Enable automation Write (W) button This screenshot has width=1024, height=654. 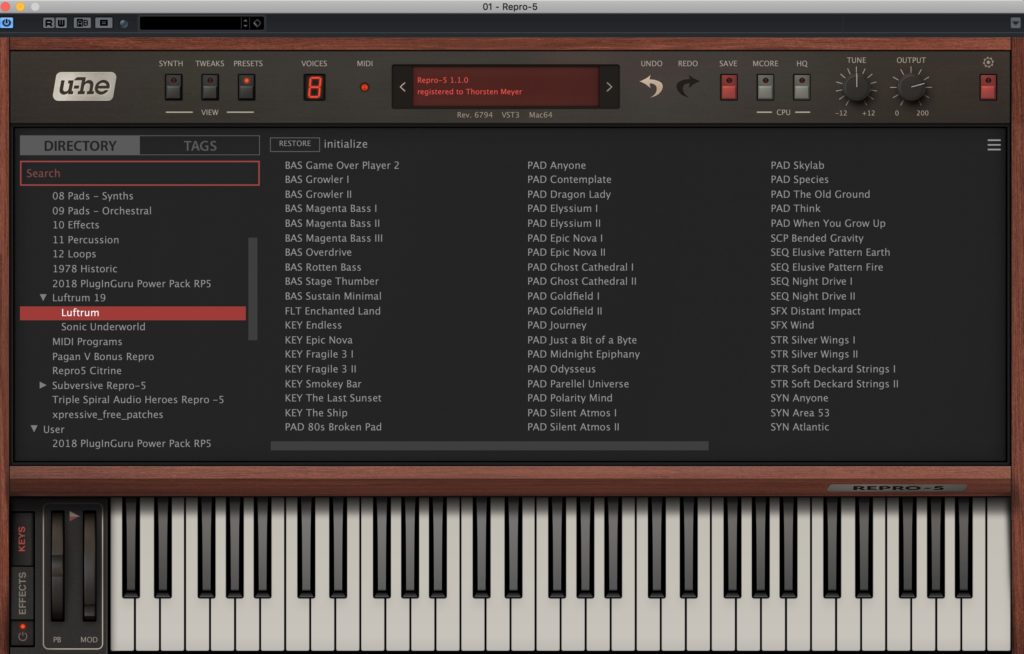(61, 23)
